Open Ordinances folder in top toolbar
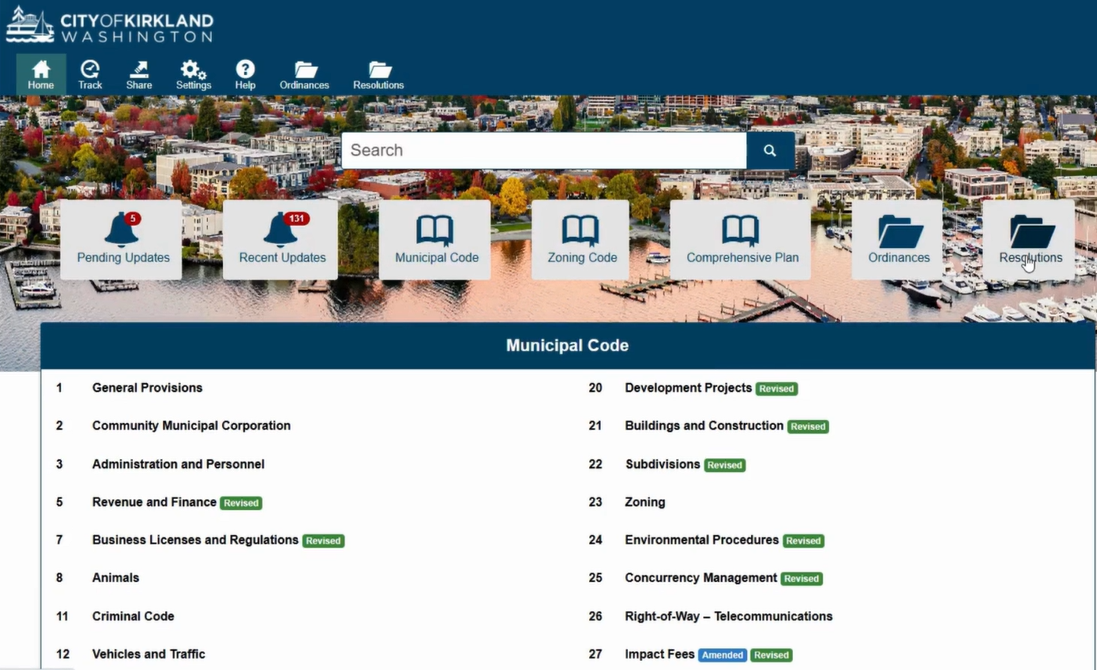The image size is (1097, 670). point(304,75)
